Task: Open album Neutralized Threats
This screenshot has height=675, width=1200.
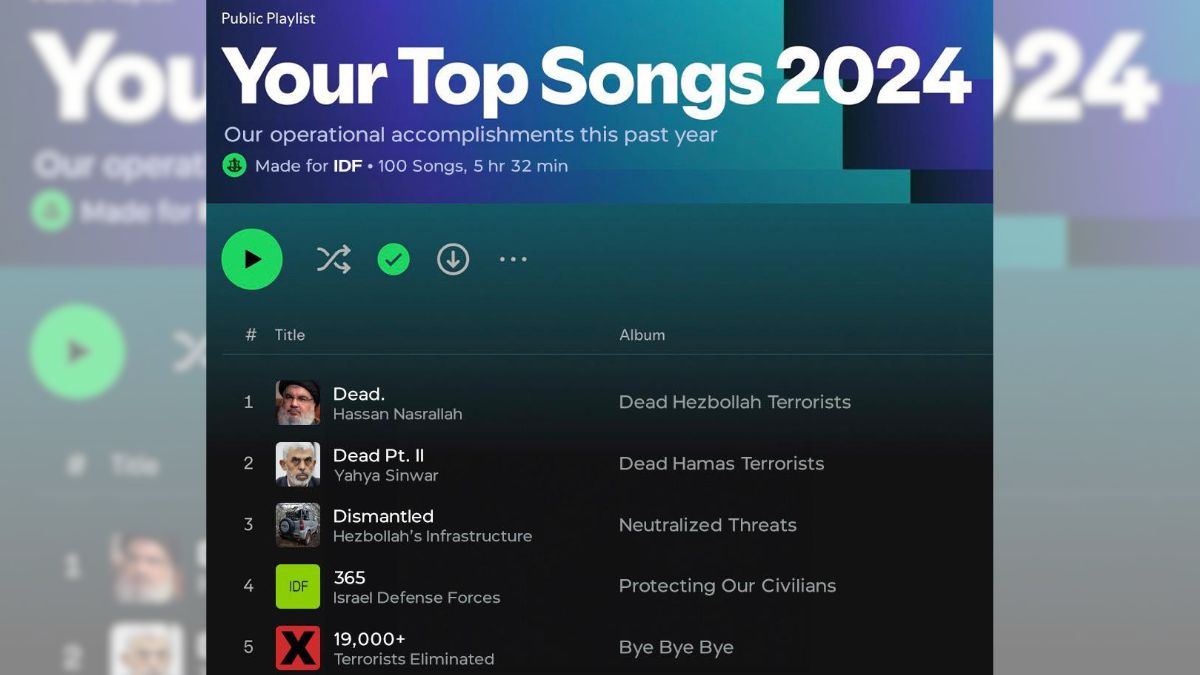Action: (x=708, y=525)
